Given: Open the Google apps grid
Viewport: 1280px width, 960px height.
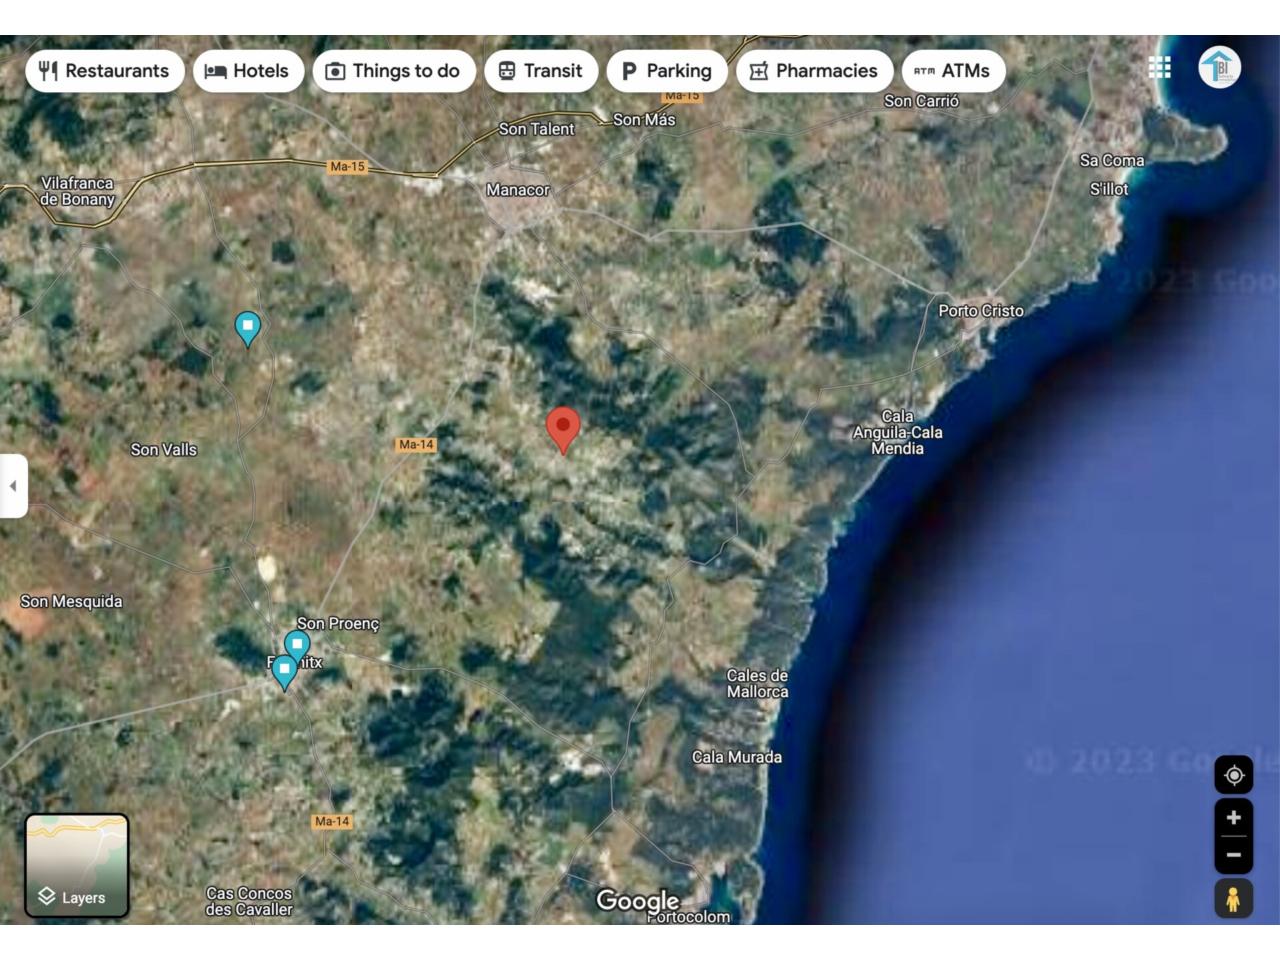Looking at the screenshot, I should pyautogui.click(x=1160, y=67).
